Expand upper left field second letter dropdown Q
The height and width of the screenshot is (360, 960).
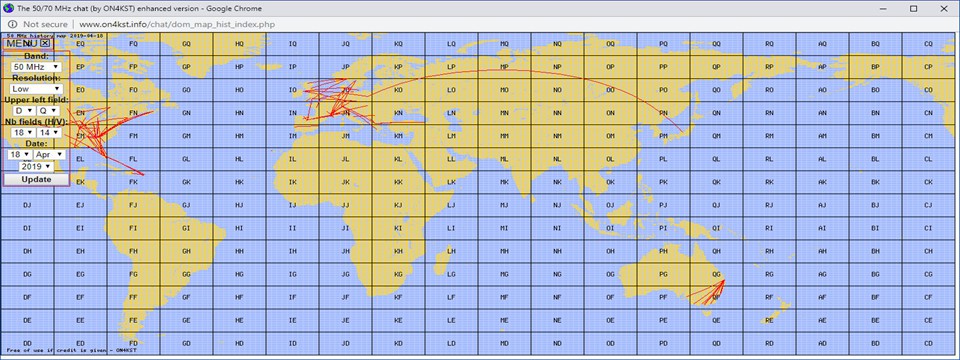pos(48,111)
